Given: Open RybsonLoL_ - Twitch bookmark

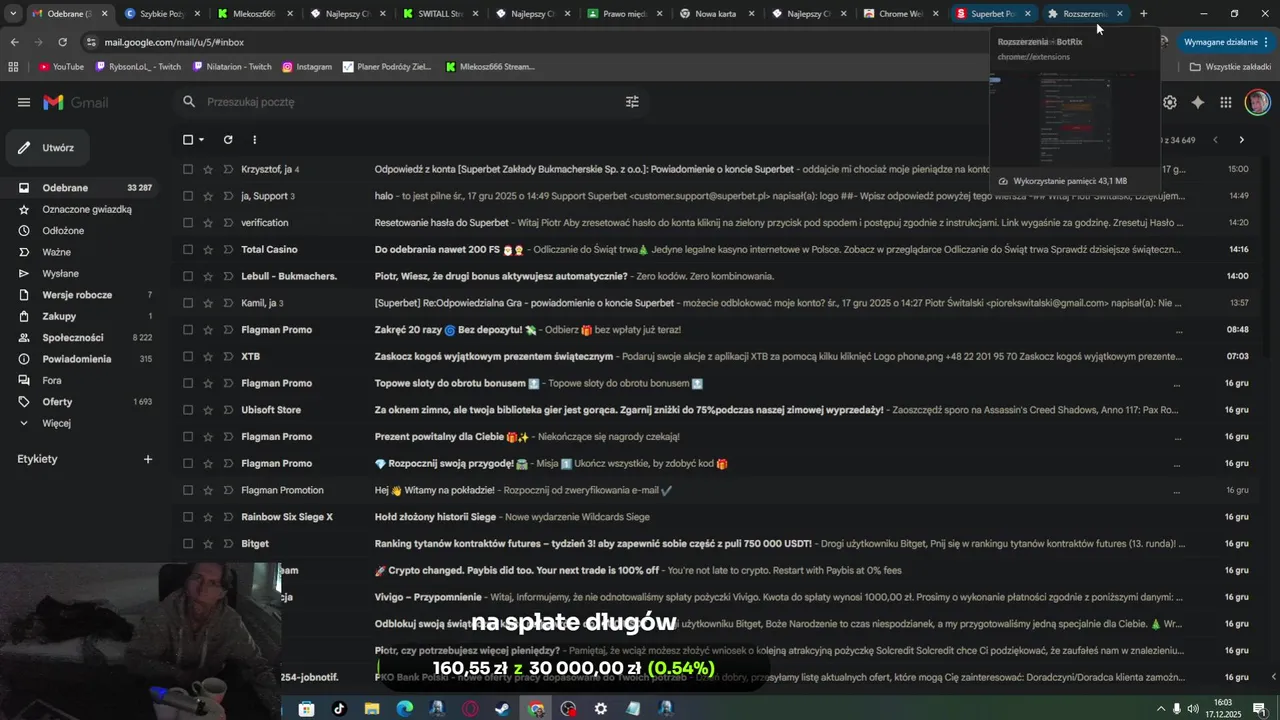Looking at the screenshot, I should pos(137,67).
